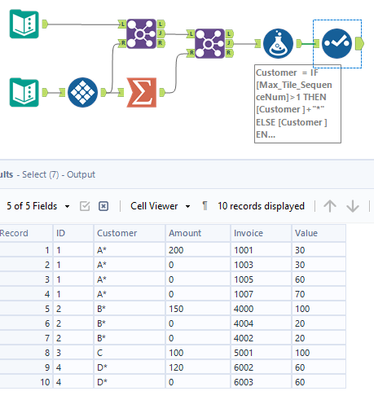
Task: Click the select all fields checkmark icon
Action: (x=85, y=206)
